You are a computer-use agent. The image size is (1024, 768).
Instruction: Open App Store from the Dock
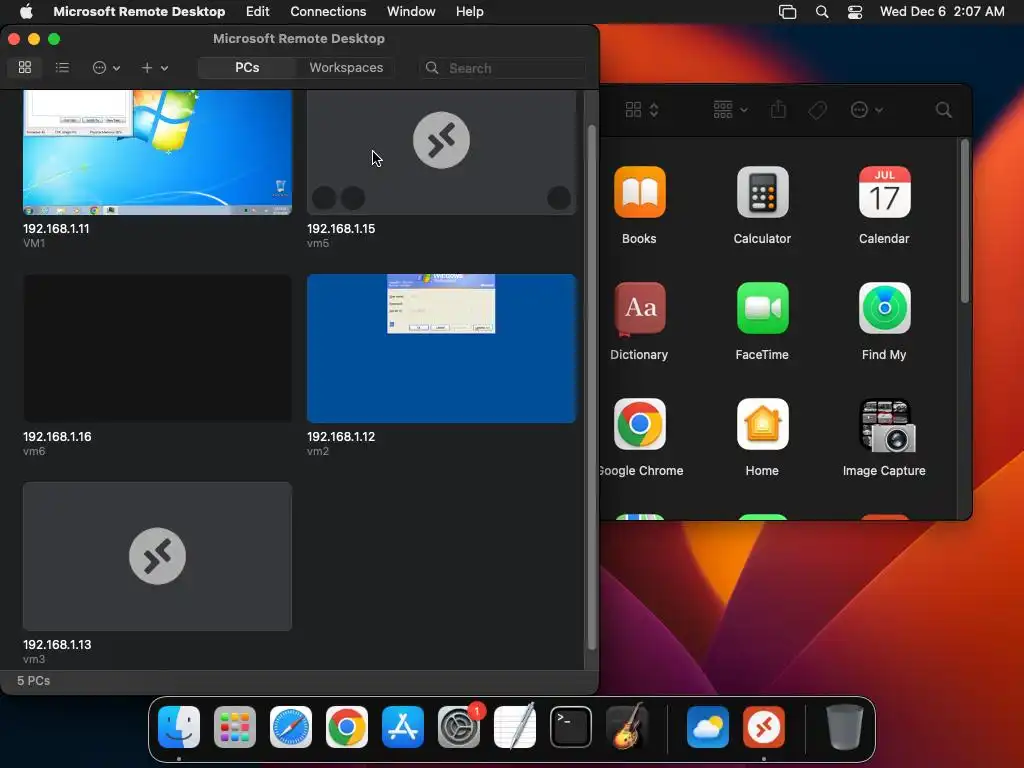[x=403, y=727]
